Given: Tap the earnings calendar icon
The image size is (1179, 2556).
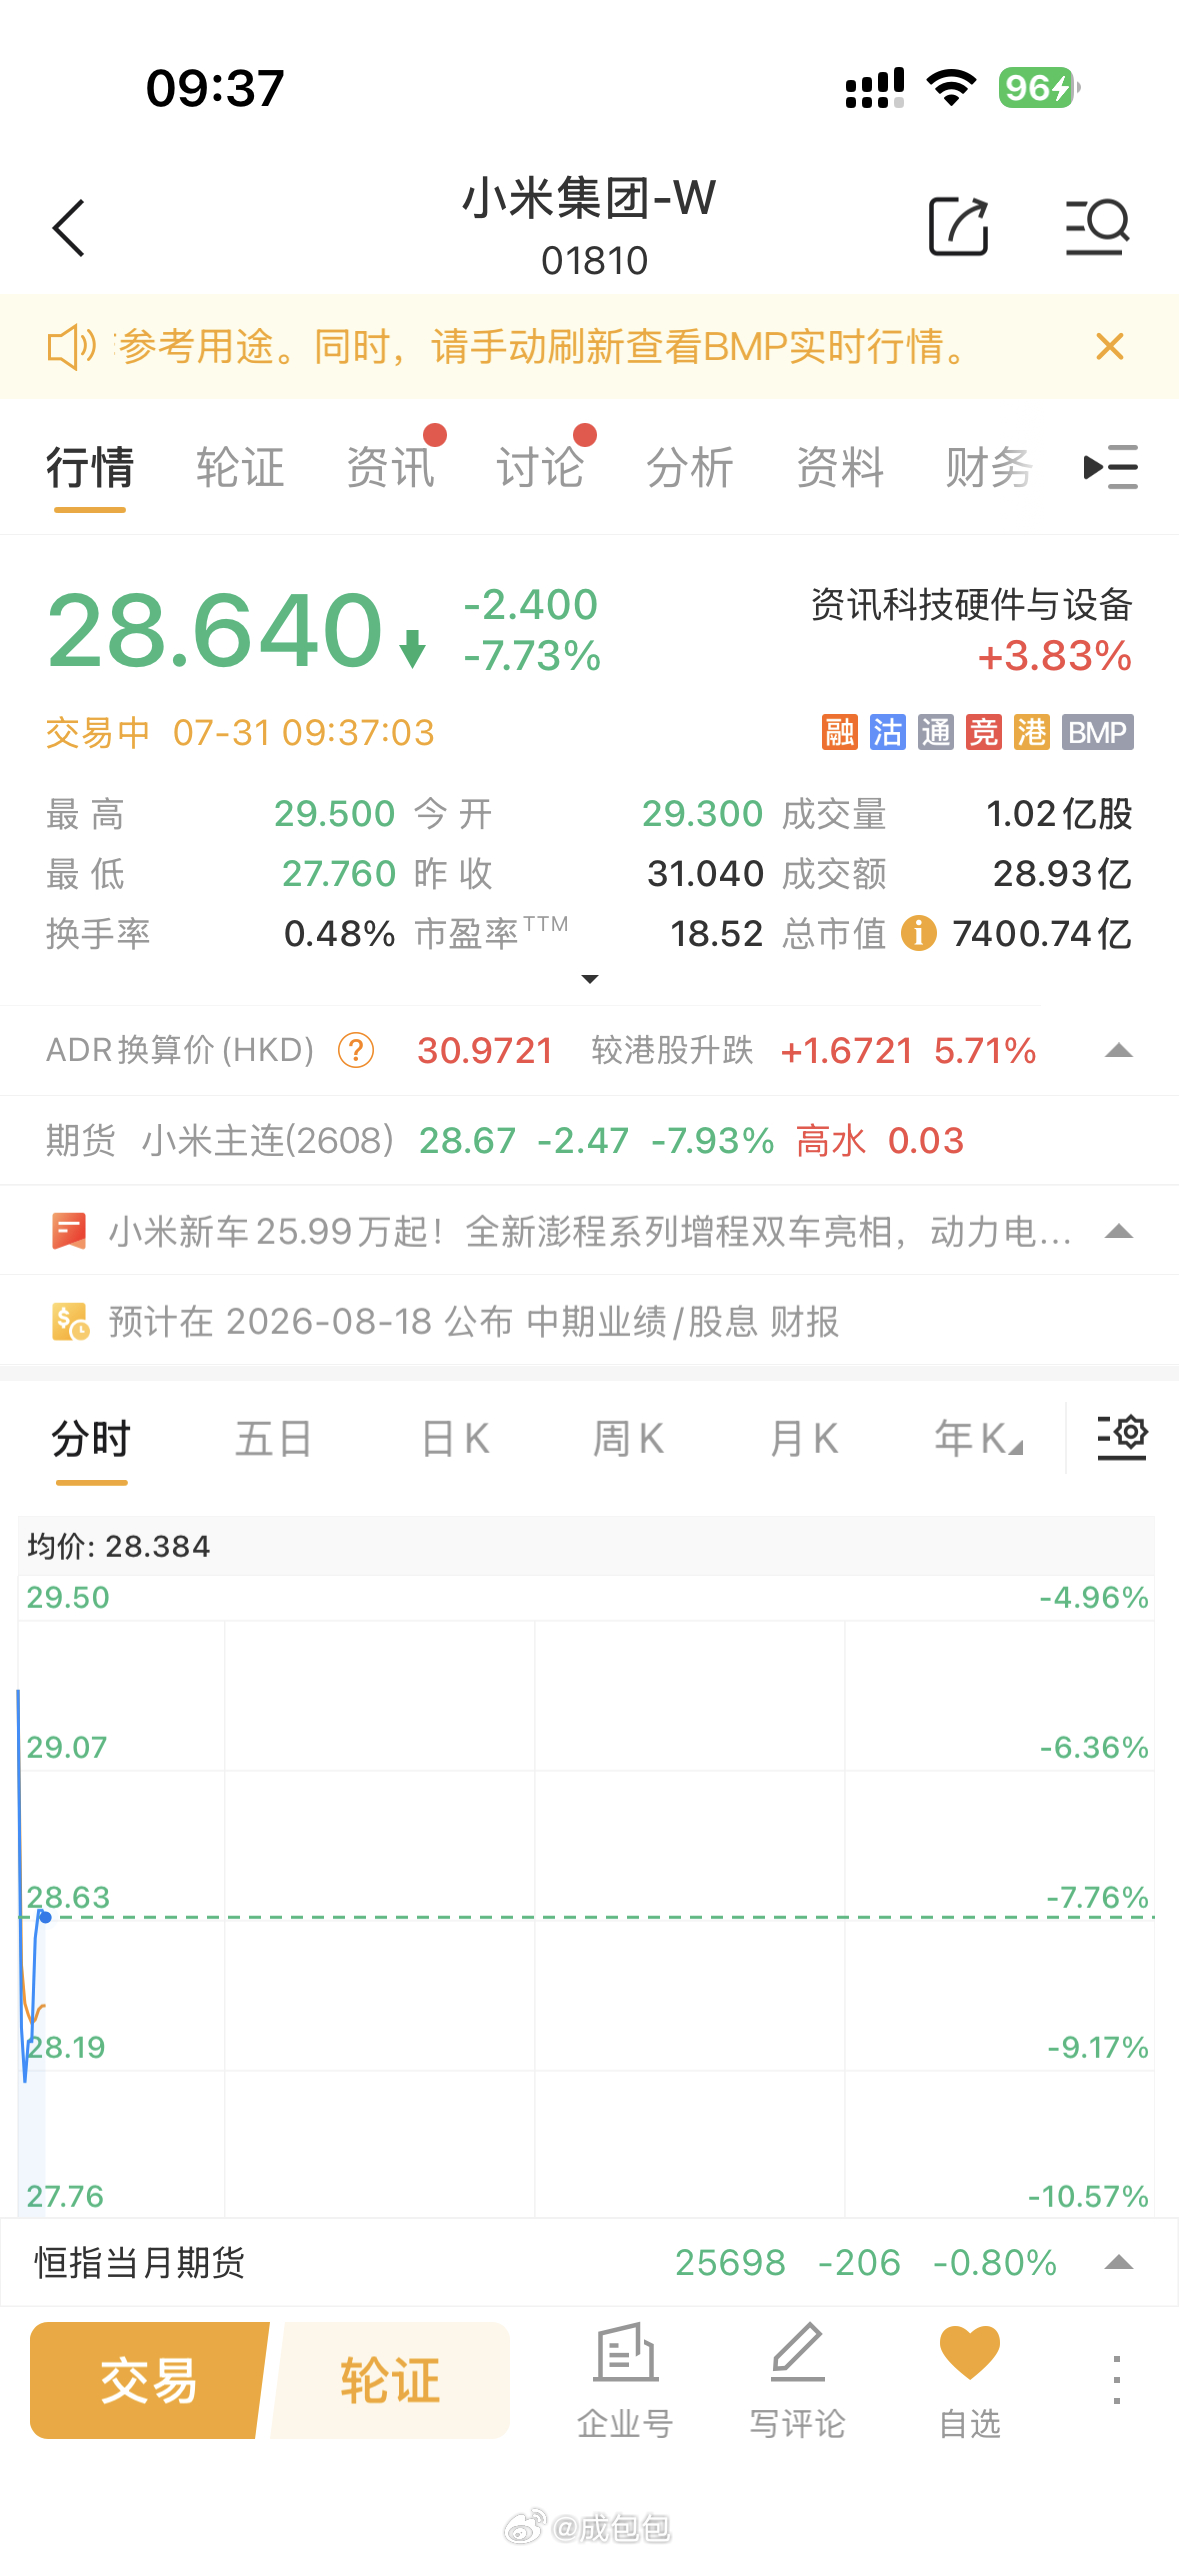Looking at the screenshot, I should pyautogui.click(x=70, y=1322).
